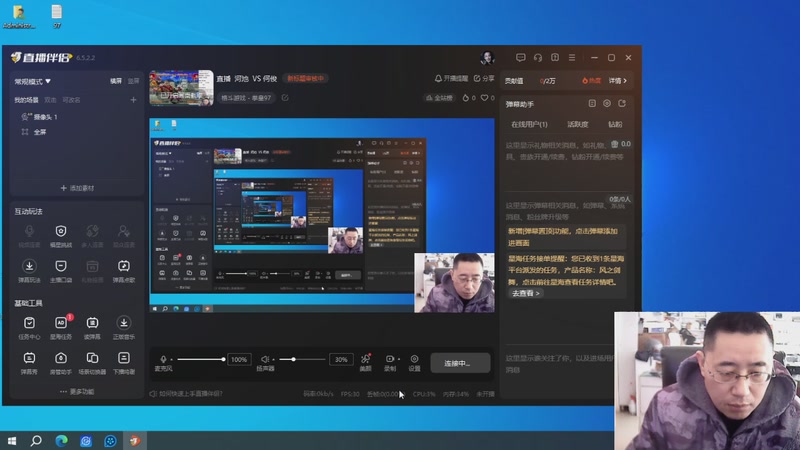Click the microphone 100% value field
Screen dimensions: 800x450
click(239, 359)
